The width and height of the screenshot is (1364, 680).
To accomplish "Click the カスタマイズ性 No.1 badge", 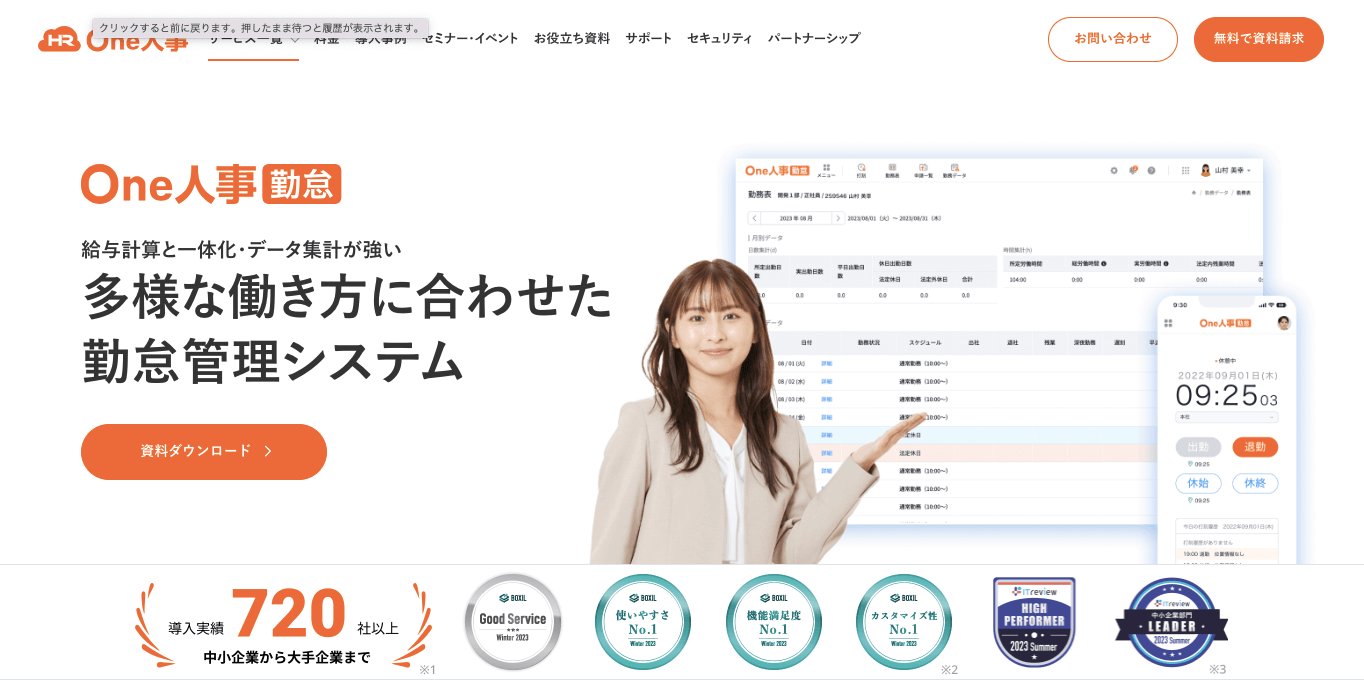I will pyautogui.click(x=904, y=622).
